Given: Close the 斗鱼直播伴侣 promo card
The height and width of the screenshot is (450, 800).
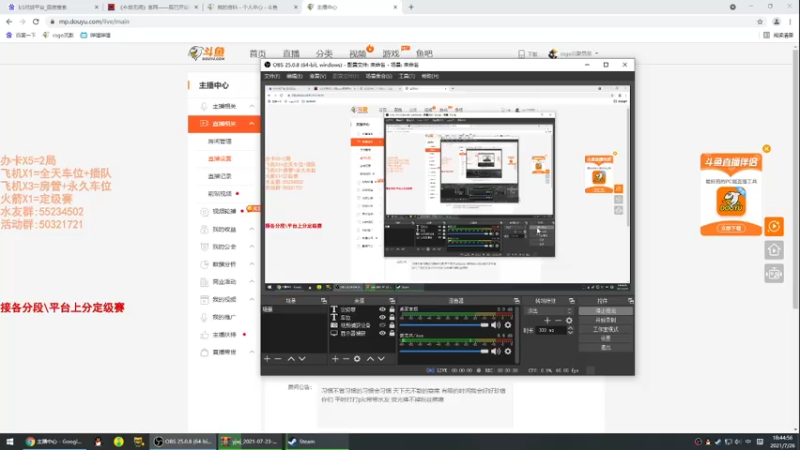Looking at the screenshot, I should [x=766, y=148].
